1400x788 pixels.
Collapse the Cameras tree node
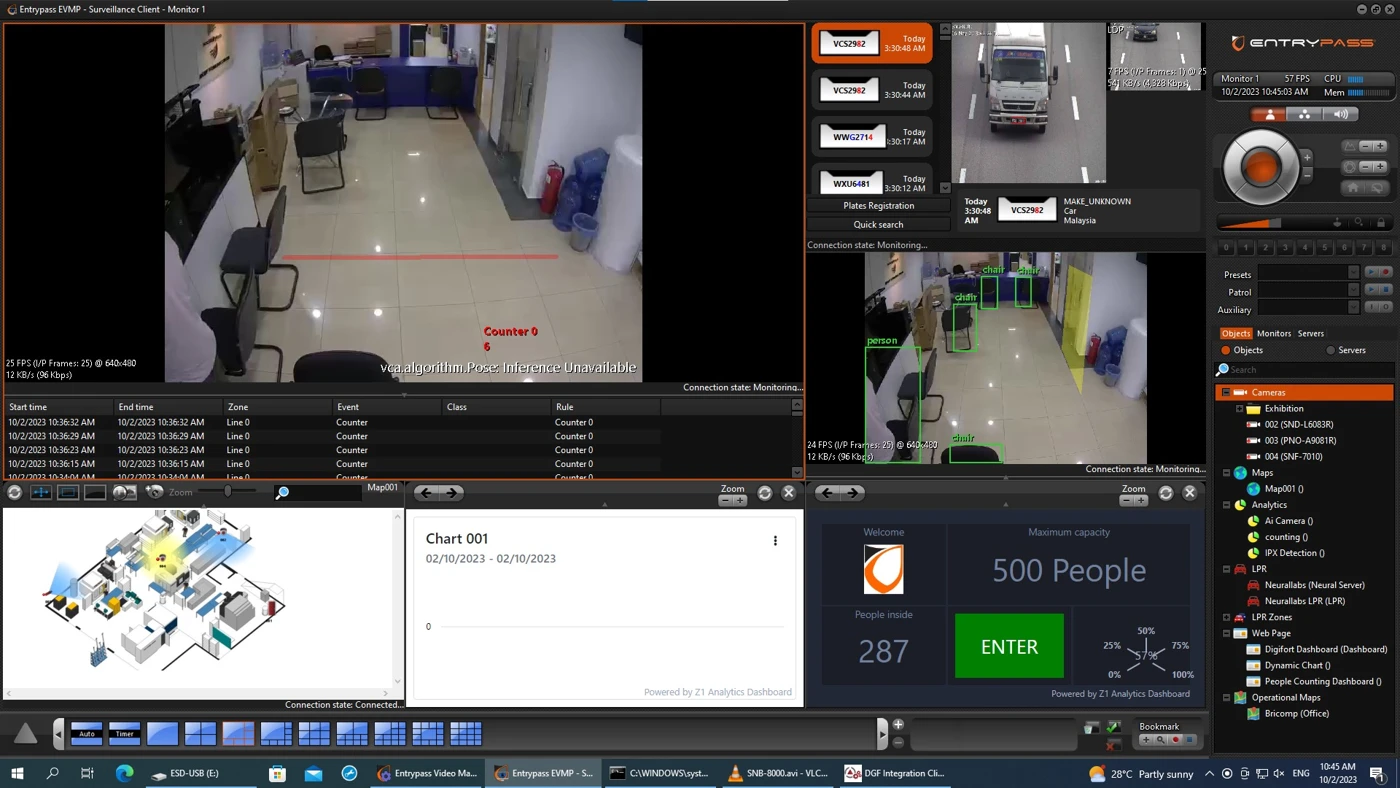click(1226, 393)
